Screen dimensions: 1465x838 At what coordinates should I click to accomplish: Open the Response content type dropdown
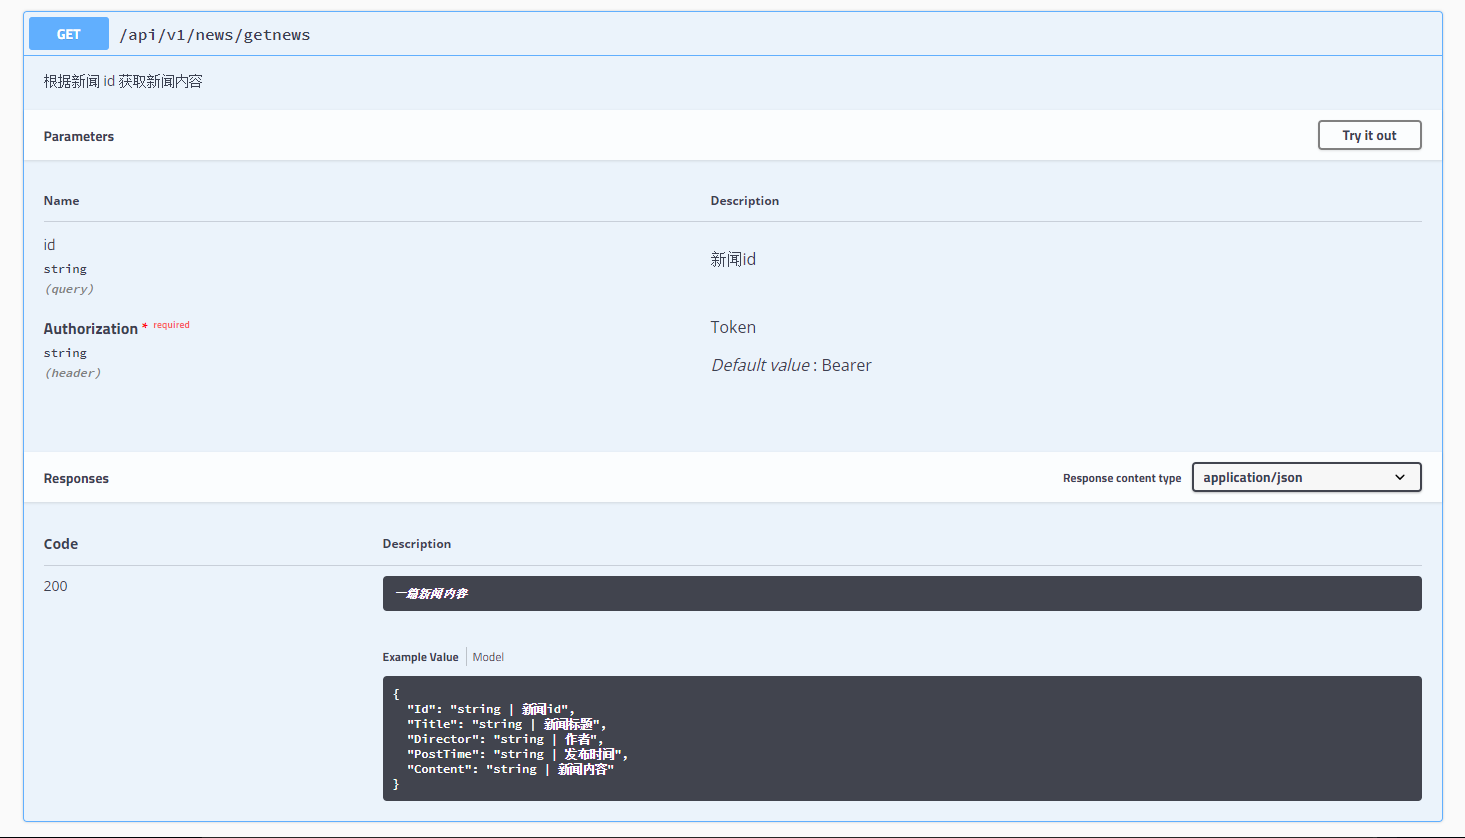tap(1306, 477)
